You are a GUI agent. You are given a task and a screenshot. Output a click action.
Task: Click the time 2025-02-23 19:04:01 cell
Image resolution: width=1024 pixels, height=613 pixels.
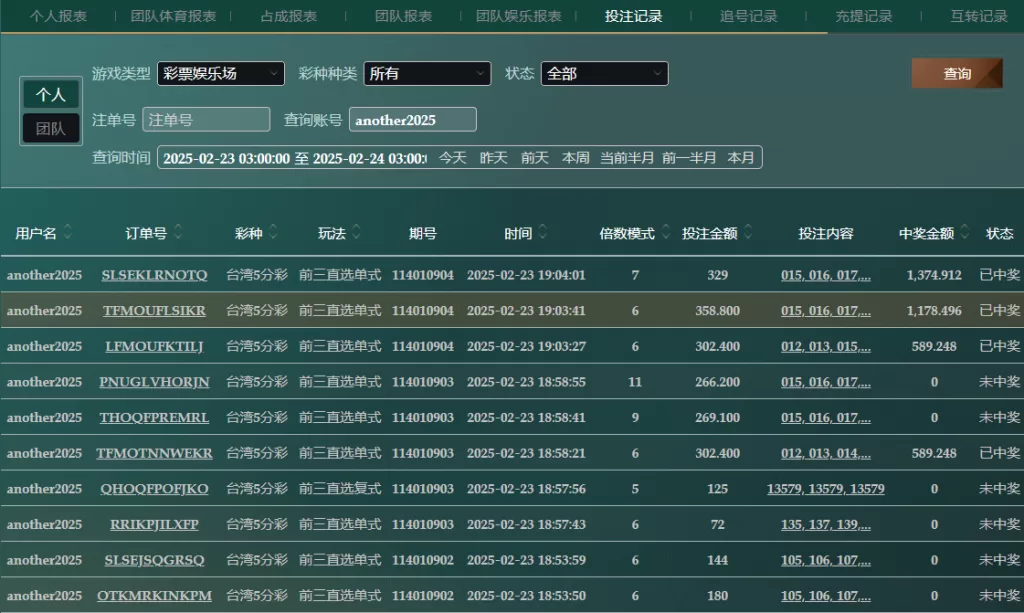pos(526,275)
